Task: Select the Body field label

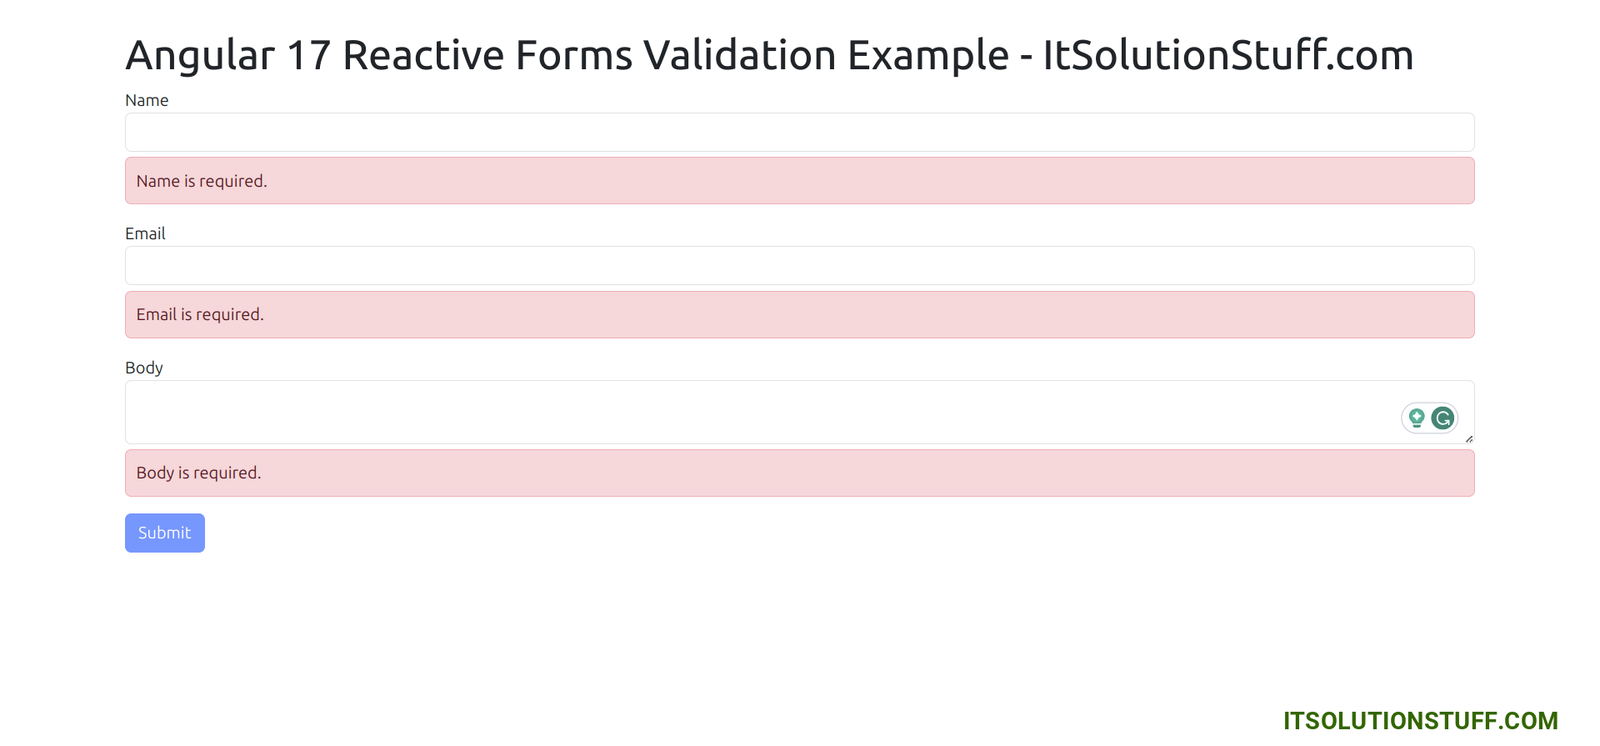Action: pyautogui.click(x=144, y=367)
